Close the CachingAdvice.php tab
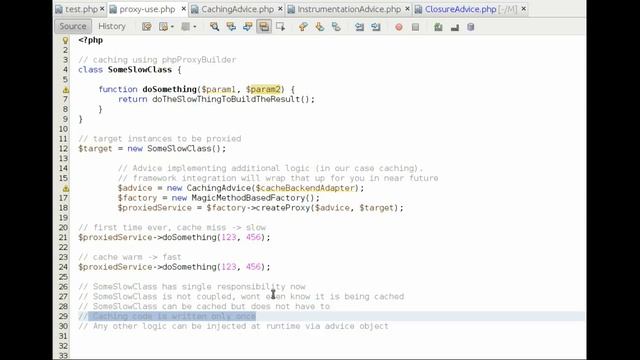The width and height of the screenshot is (640, 360). click(280, 9)
